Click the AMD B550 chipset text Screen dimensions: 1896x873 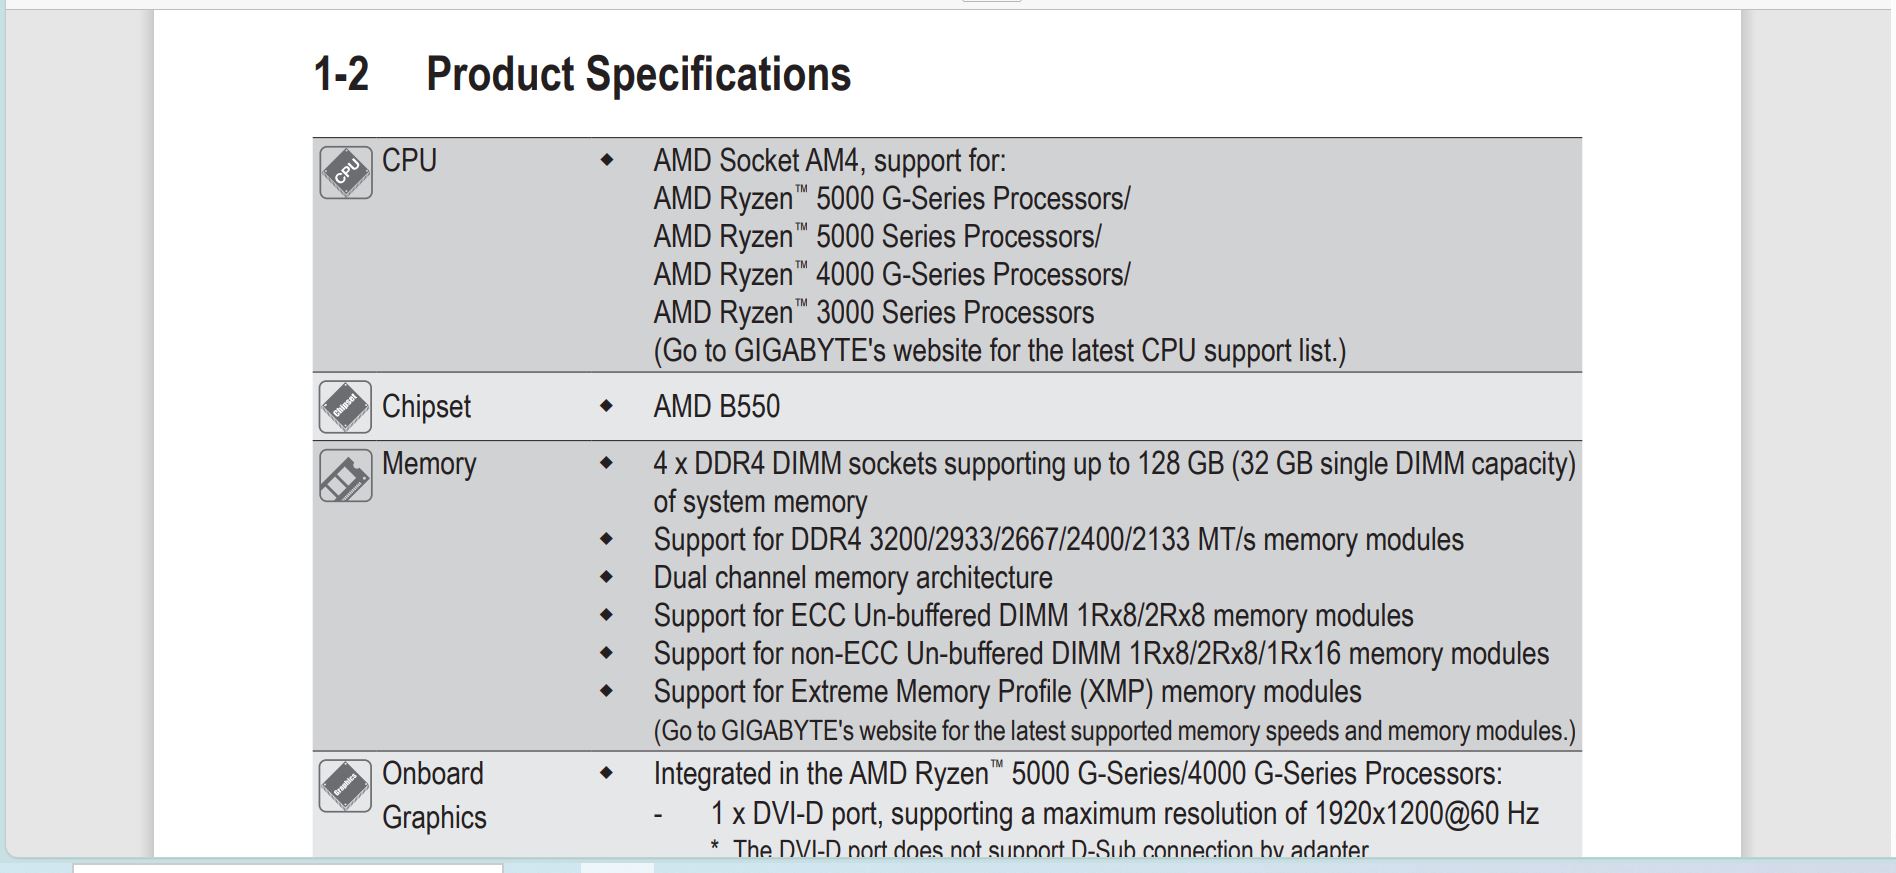pos(716,406)
